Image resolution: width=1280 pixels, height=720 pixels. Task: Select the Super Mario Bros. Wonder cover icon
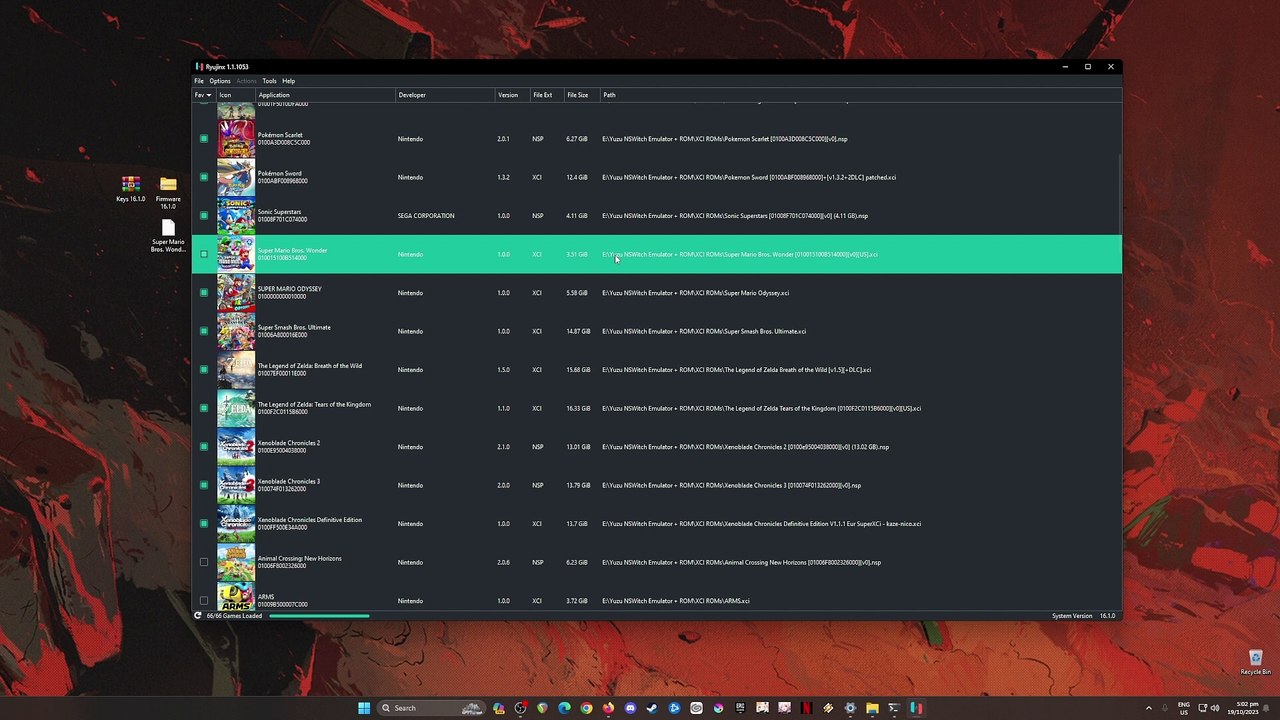pos(236,254)
